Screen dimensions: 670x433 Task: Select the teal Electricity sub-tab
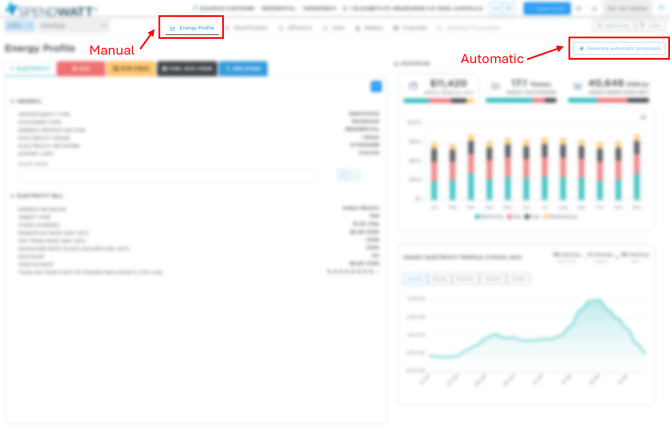tap(28, 69)
